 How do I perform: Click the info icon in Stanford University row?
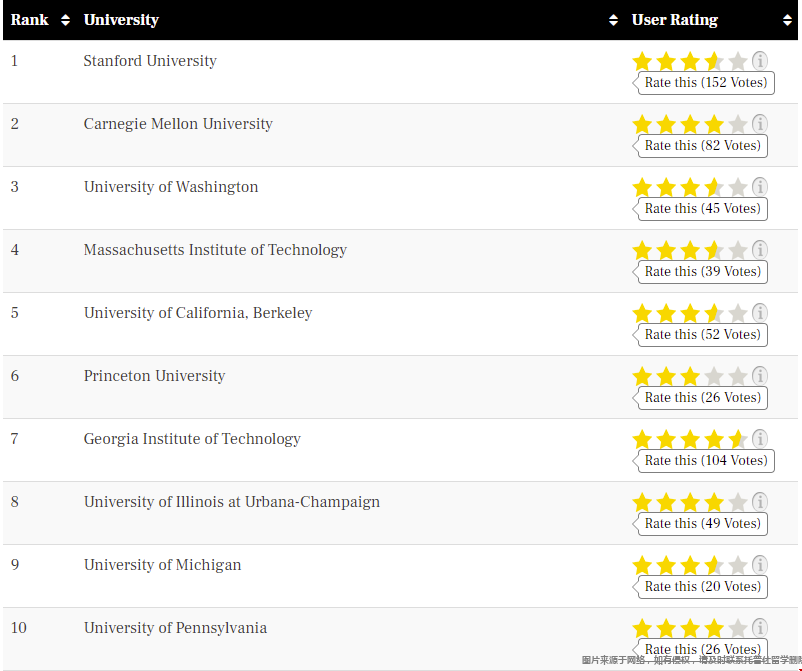coord(760,61)
